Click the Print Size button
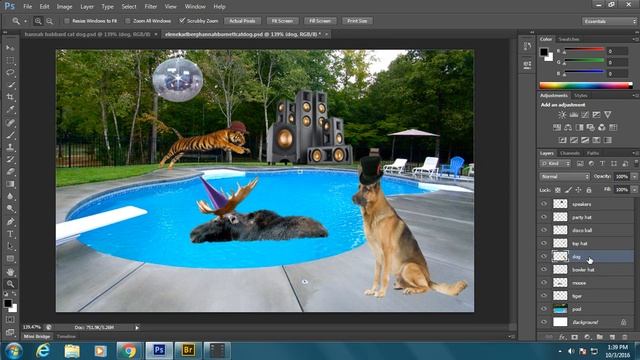 point(357,21)
